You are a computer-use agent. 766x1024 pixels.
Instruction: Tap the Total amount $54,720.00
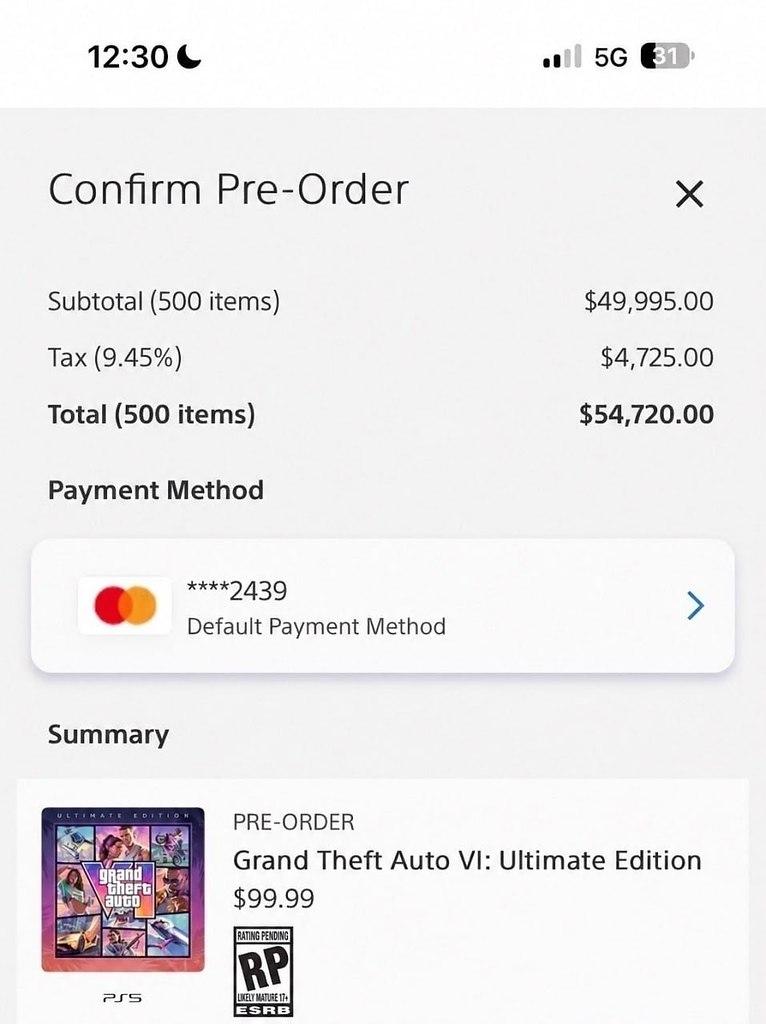pos(646,414)
